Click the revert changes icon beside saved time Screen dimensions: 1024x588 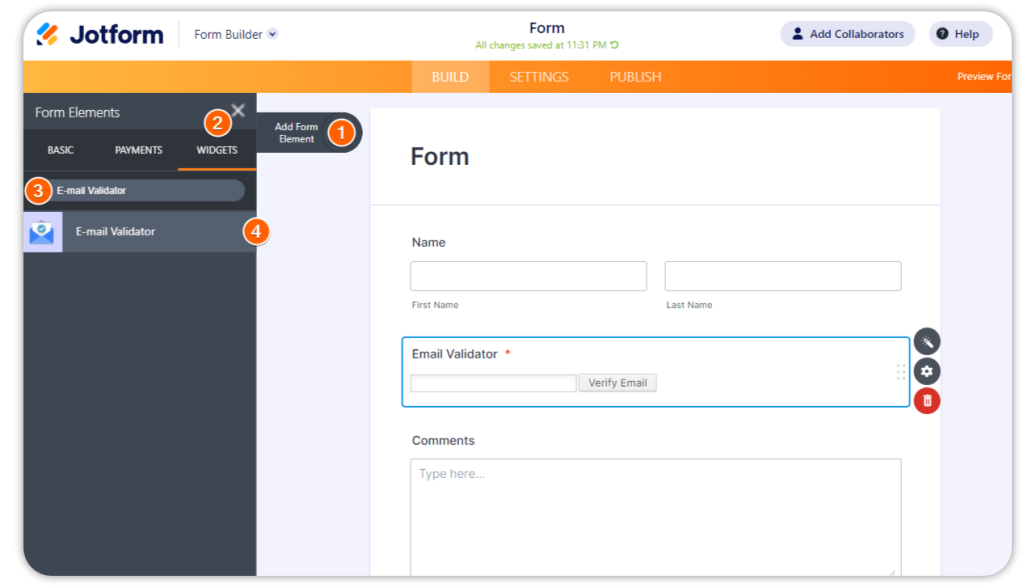pyautogui.click(x=615, y=45)
